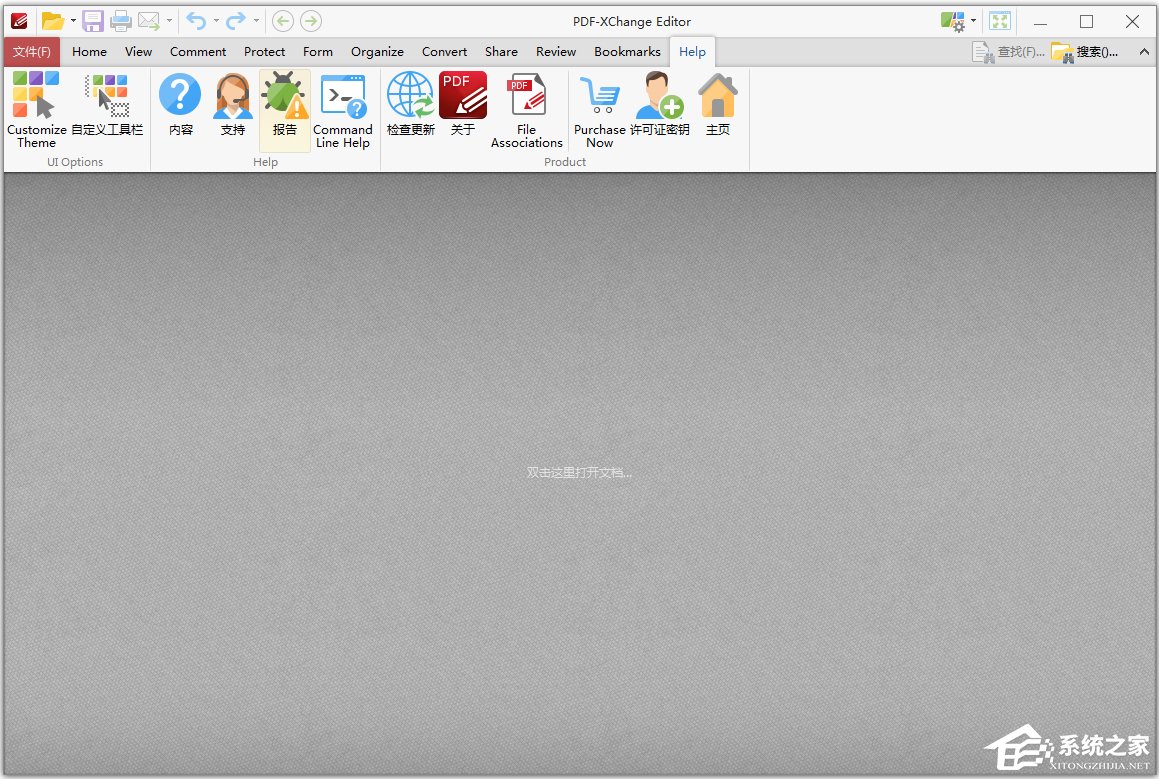Switch to the Protect tab

(x=265, y=52)
